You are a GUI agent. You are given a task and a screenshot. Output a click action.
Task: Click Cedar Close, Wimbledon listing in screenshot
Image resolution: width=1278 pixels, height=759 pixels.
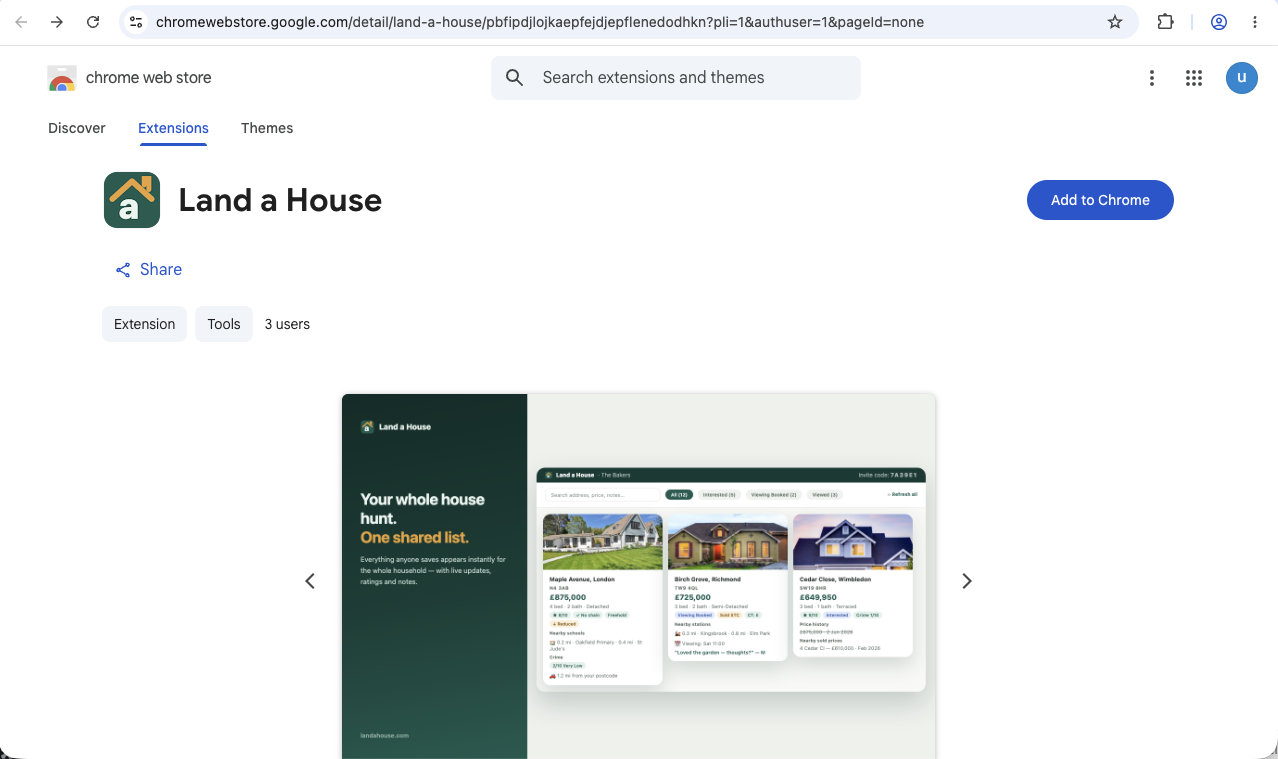coord(852,585)
